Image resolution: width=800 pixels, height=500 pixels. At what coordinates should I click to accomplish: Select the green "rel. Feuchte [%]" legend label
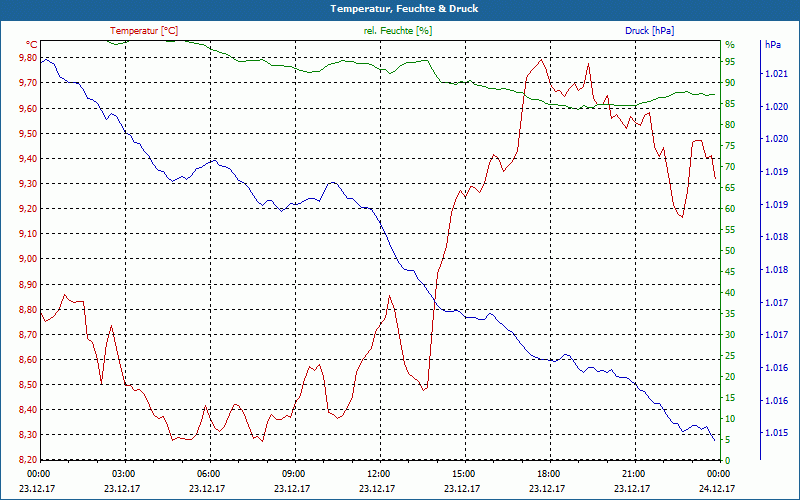(x=397, y=31)
